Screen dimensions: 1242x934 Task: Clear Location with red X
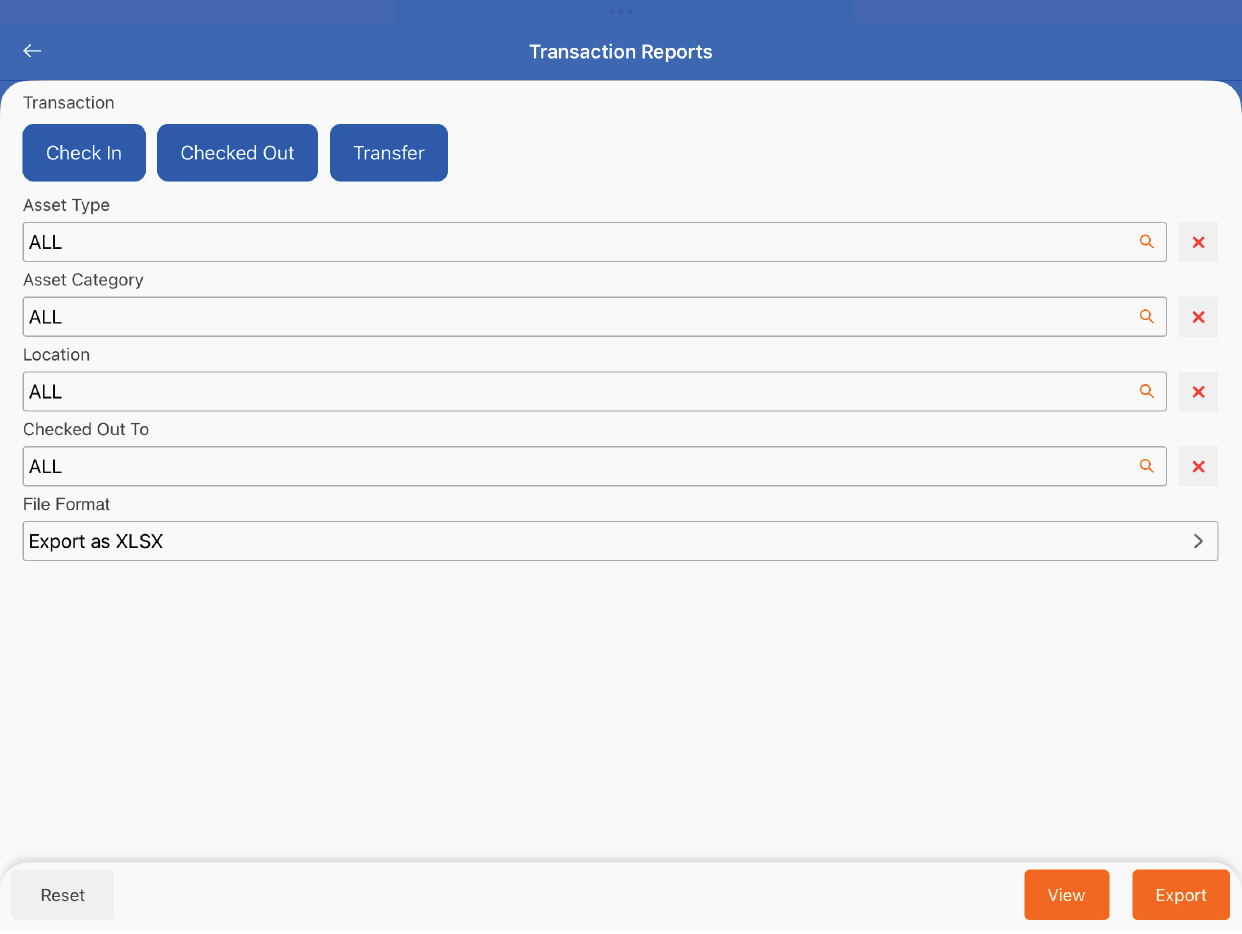pos(1198,391)
